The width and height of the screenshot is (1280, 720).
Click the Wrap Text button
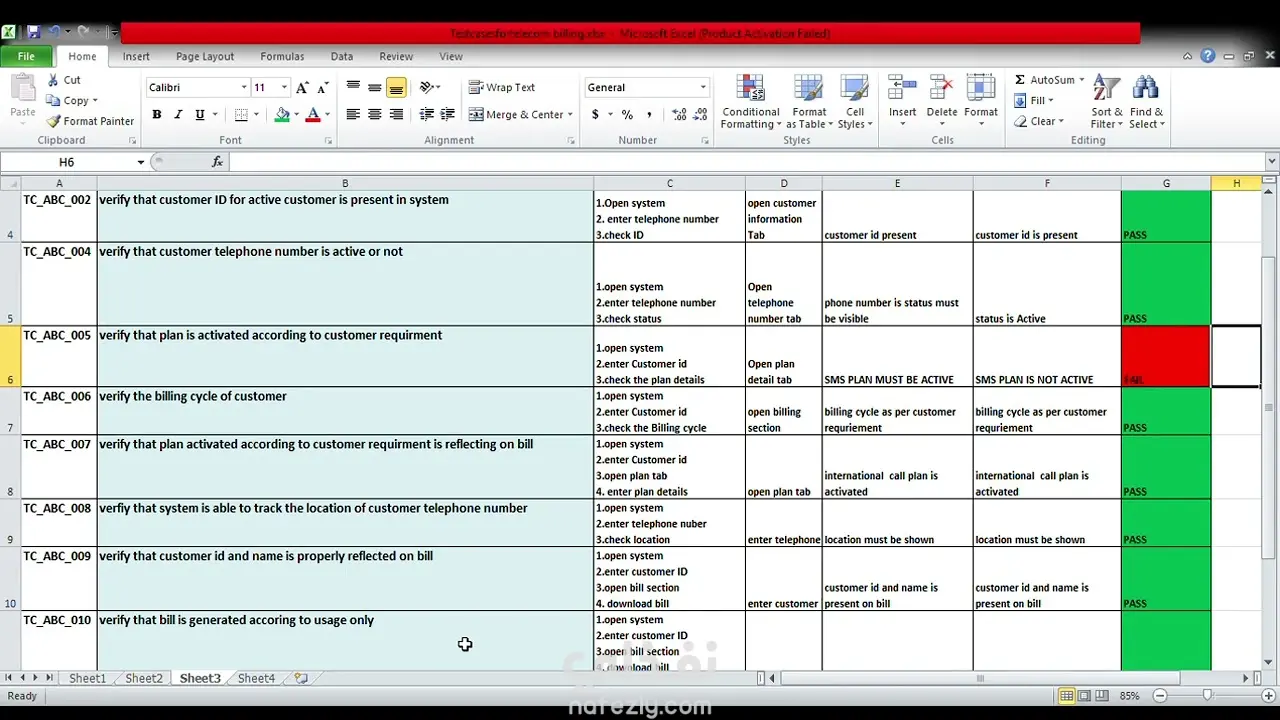pyautogui.click(x=503, y=88)
